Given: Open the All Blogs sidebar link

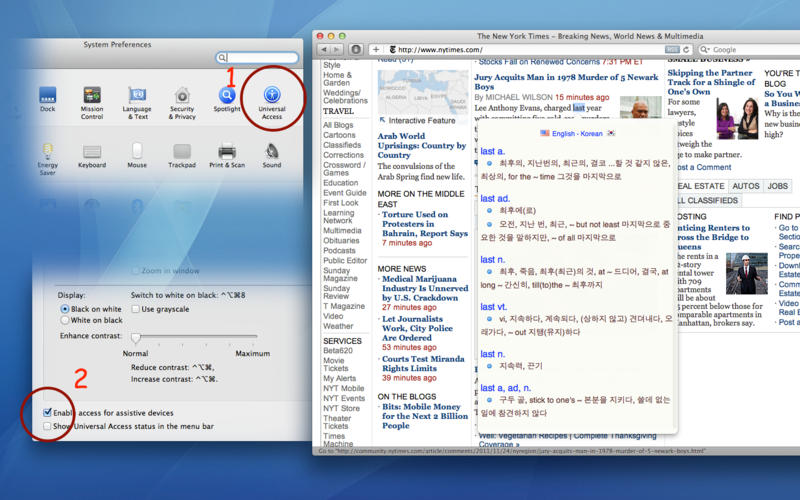Looking at the screenshot, I should 338,125.
